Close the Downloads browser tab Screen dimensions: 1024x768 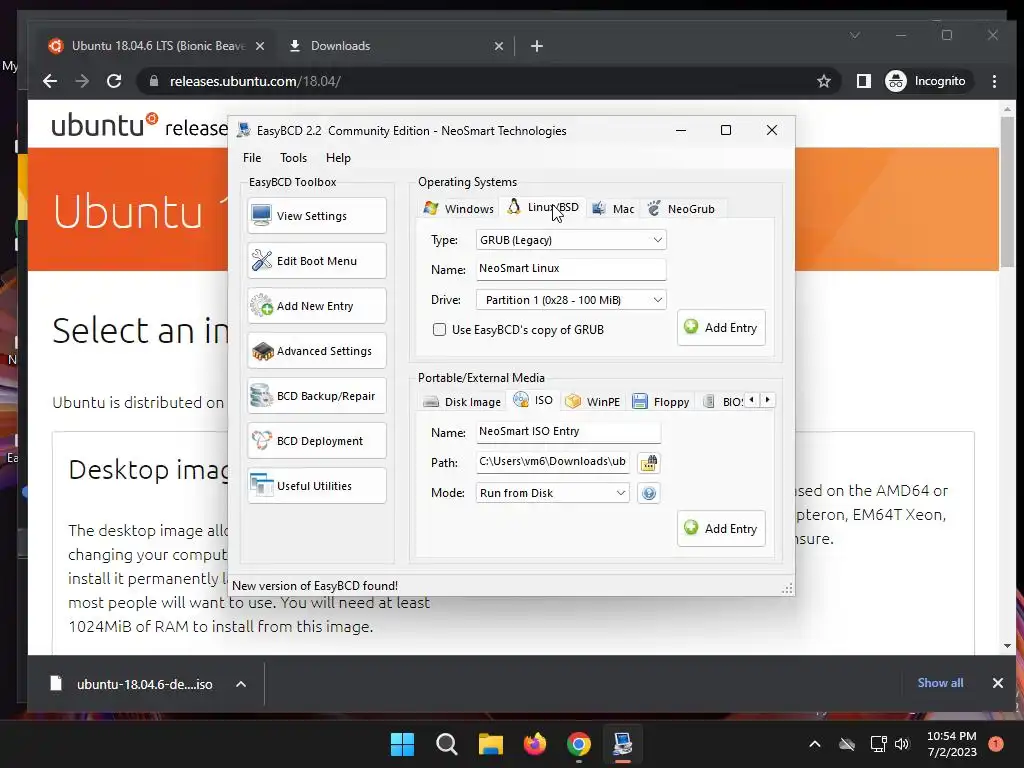click(498, 46)
